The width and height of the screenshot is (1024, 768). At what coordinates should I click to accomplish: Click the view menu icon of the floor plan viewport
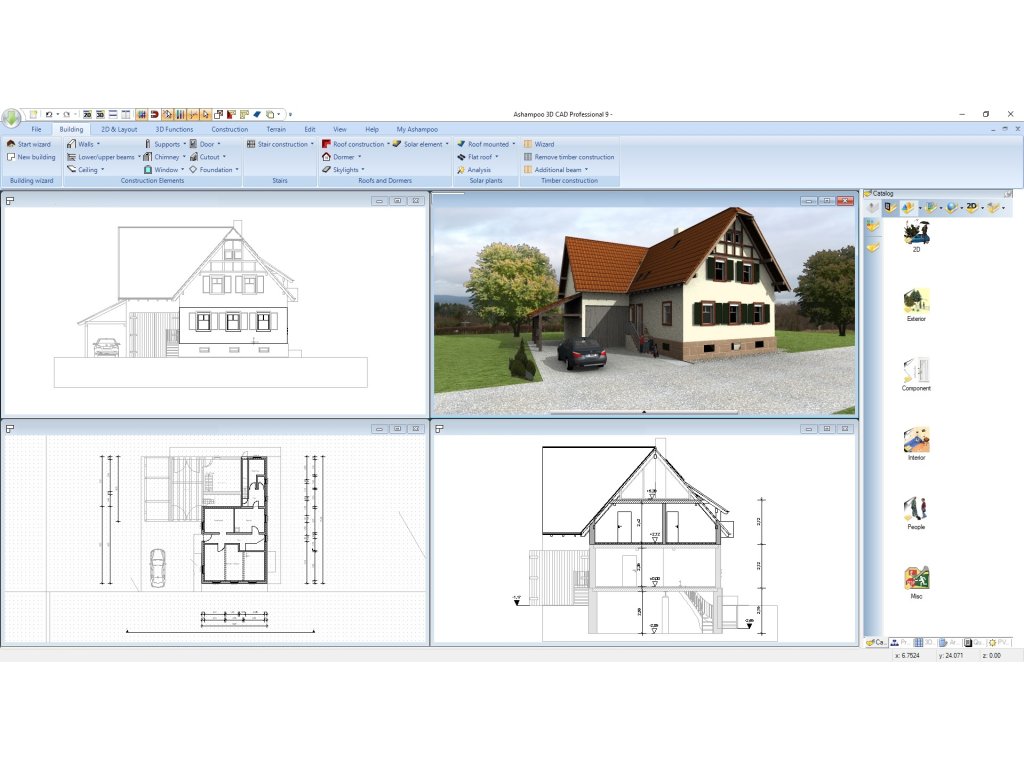[x=10, y=429]
